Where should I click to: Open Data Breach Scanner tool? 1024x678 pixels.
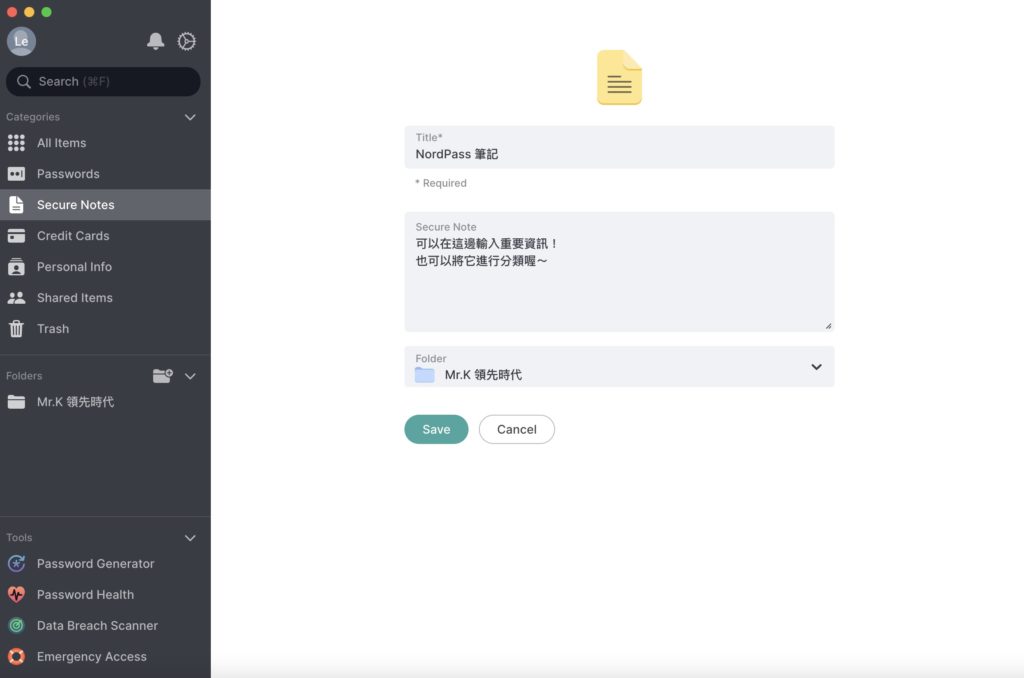coord(105,626)
